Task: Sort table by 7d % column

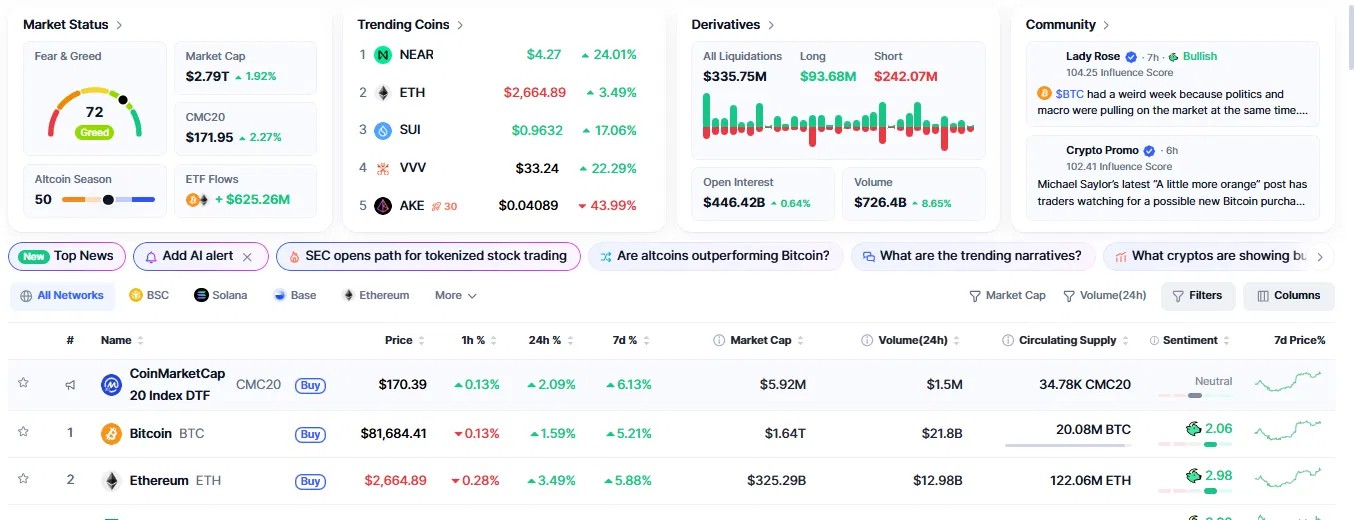Action: click(x=630, y=341)
